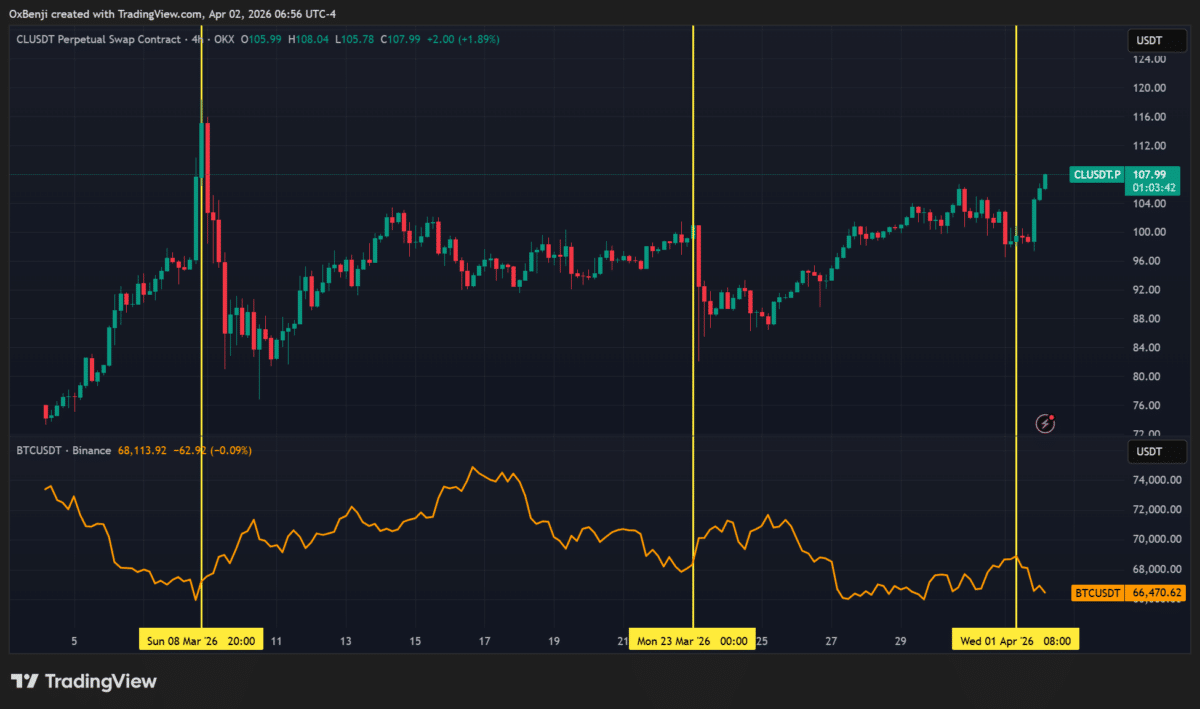This screenshot has height=709, width=1200.
Task: Click date 13 on the time axis
Action: click(x=345, y=641)
